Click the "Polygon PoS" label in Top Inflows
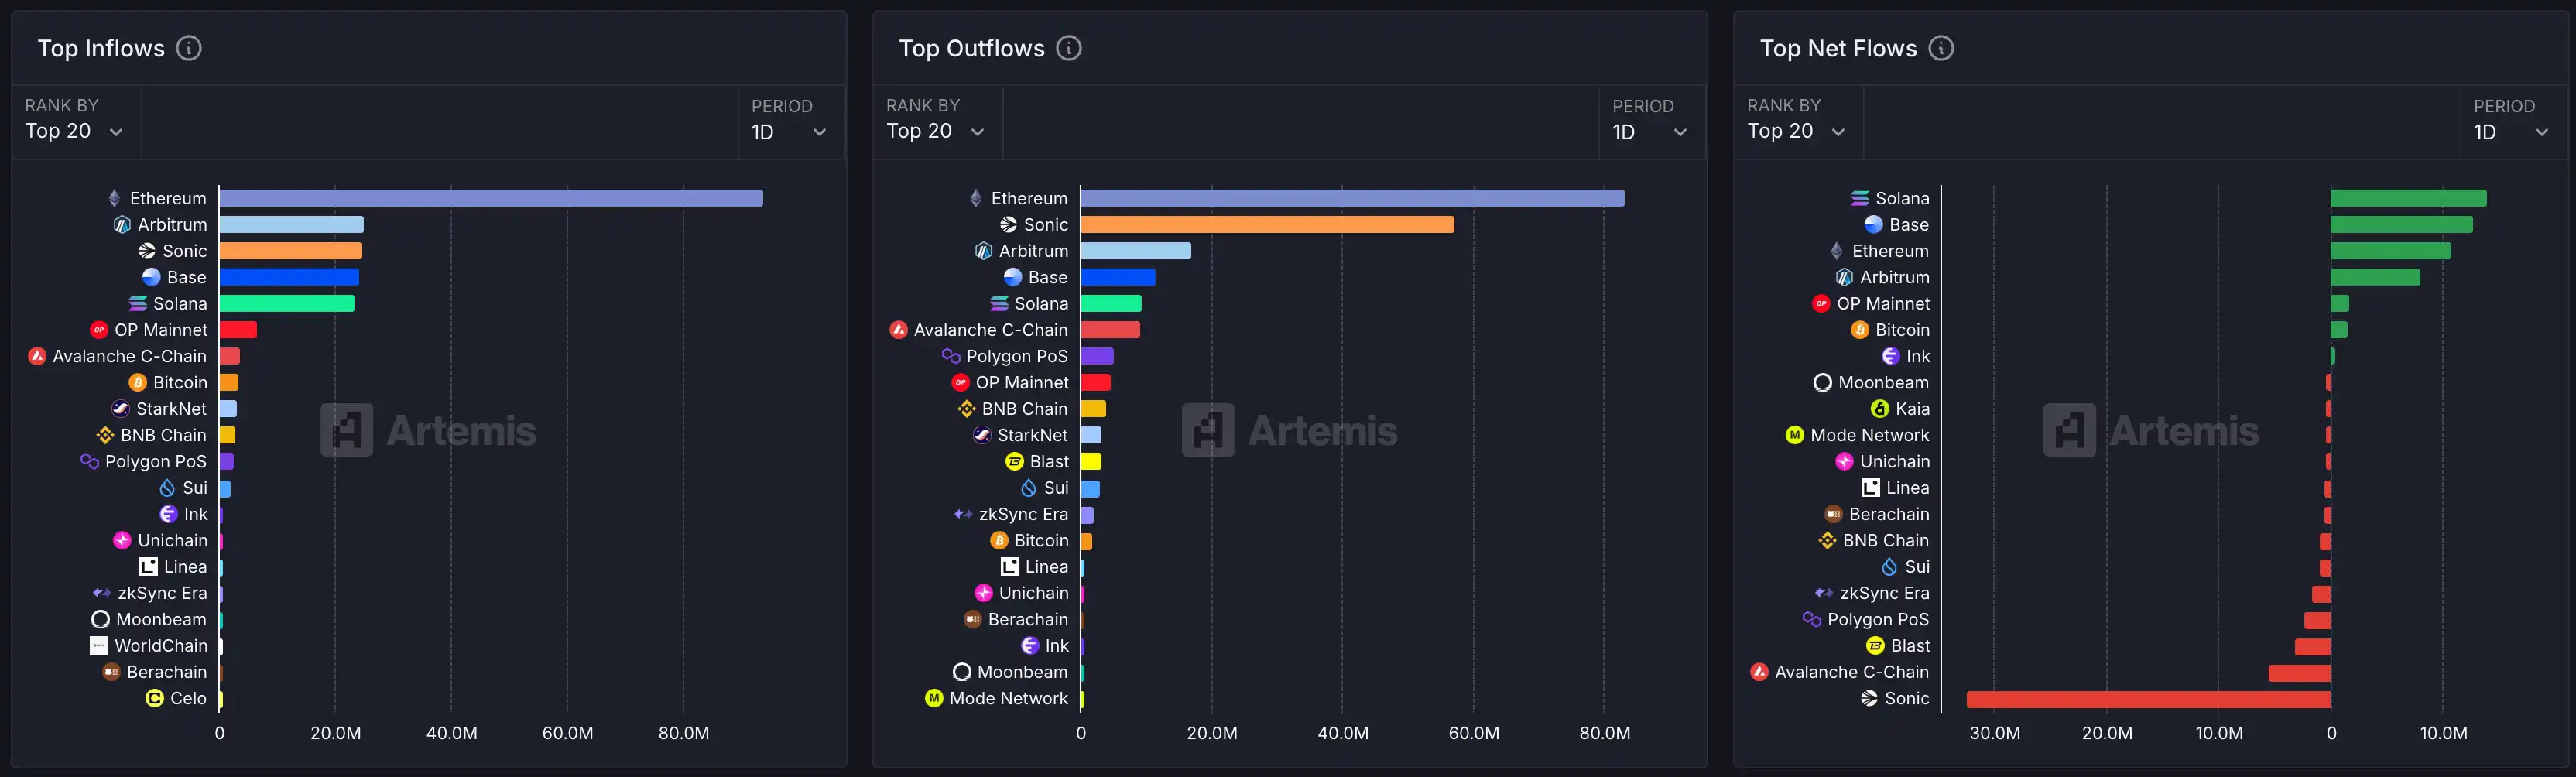The width and height of the screenshot is (2576, 777). (x=156, y=461)
